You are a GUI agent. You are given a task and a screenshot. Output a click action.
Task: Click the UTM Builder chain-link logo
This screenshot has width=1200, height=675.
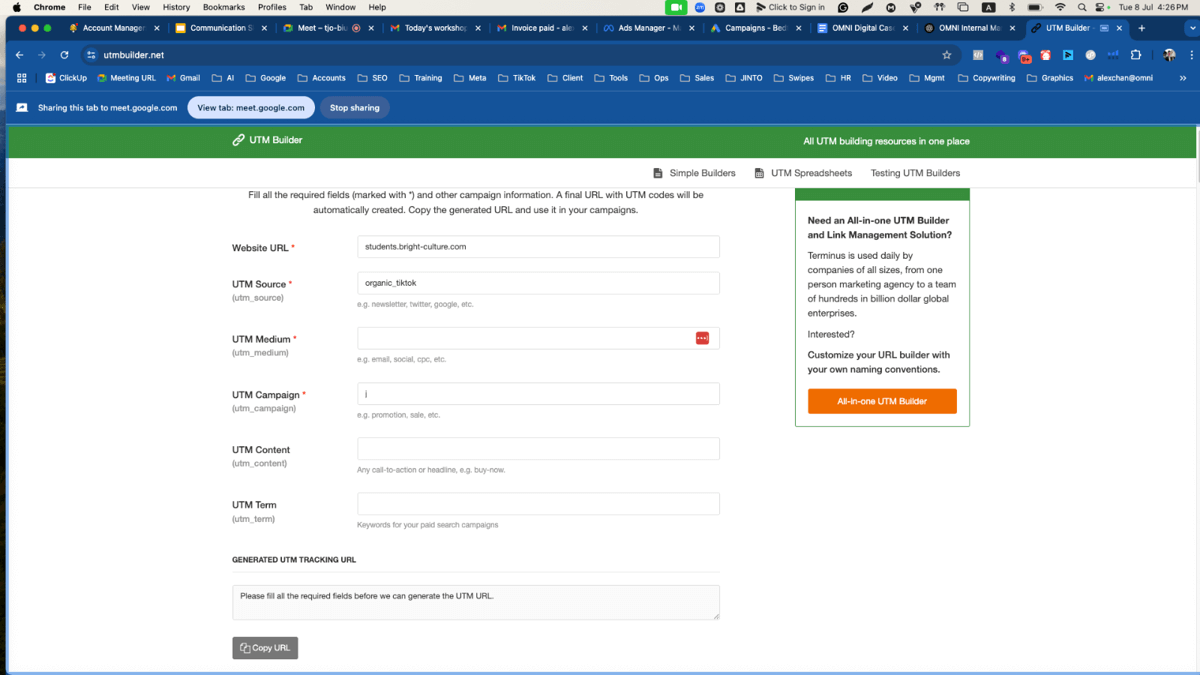pyautogui.click(x=238, y=141)
